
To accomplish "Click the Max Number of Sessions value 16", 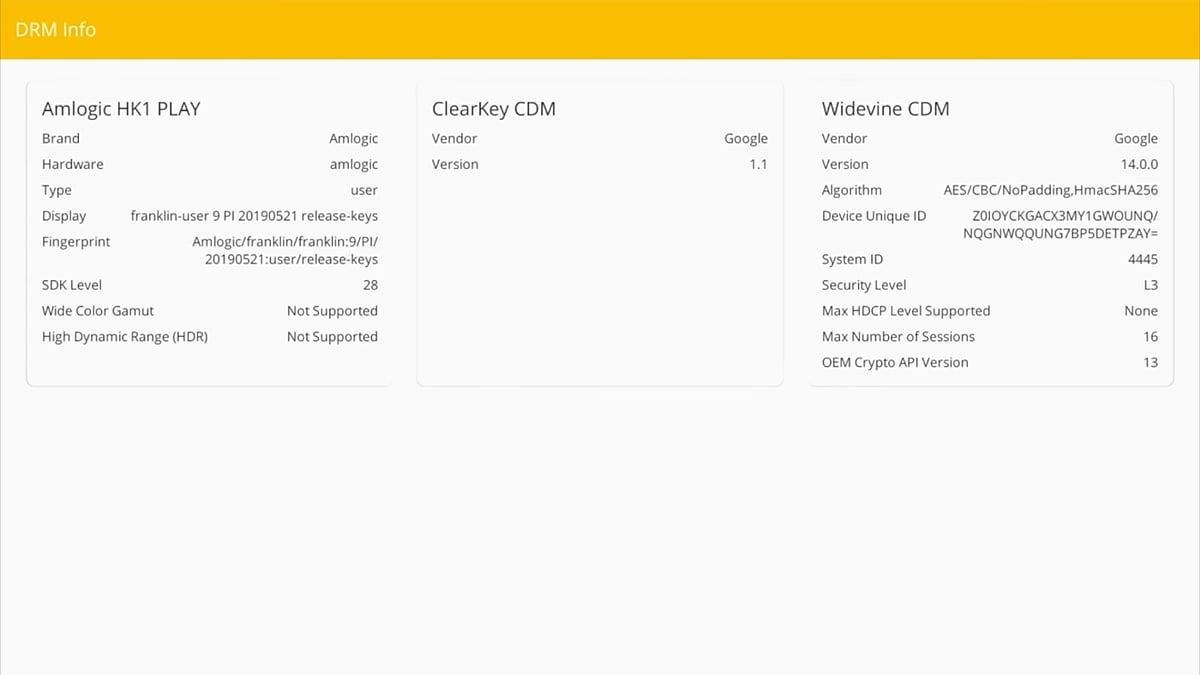I will tap(1151, 337).
